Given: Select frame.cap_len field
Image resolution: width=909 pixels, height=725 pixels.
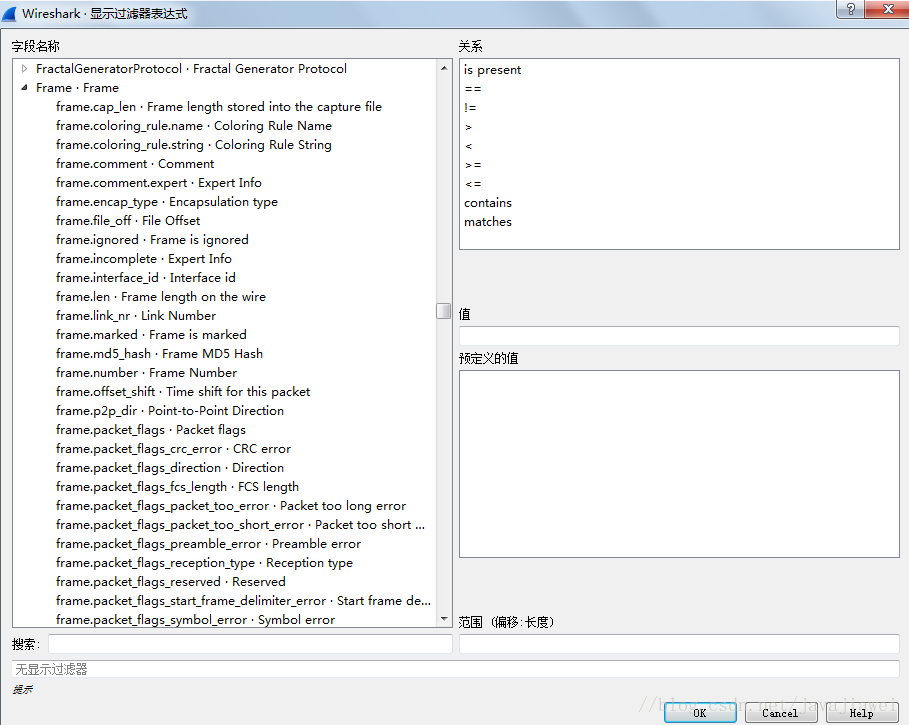Looking at the screenshot, I should point(219,107).
